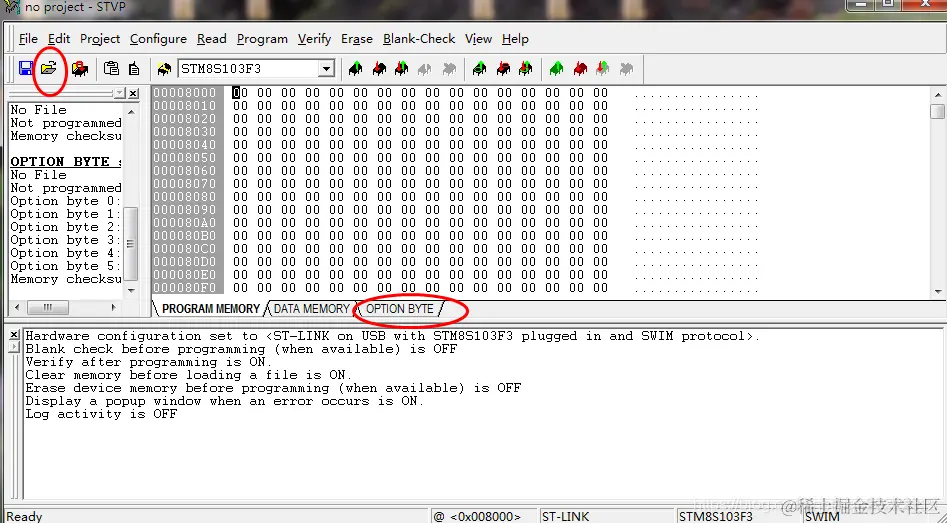947x523 pixels.
Task: Program active sectors using second-group red chip icon
Action: pos(503,69)
